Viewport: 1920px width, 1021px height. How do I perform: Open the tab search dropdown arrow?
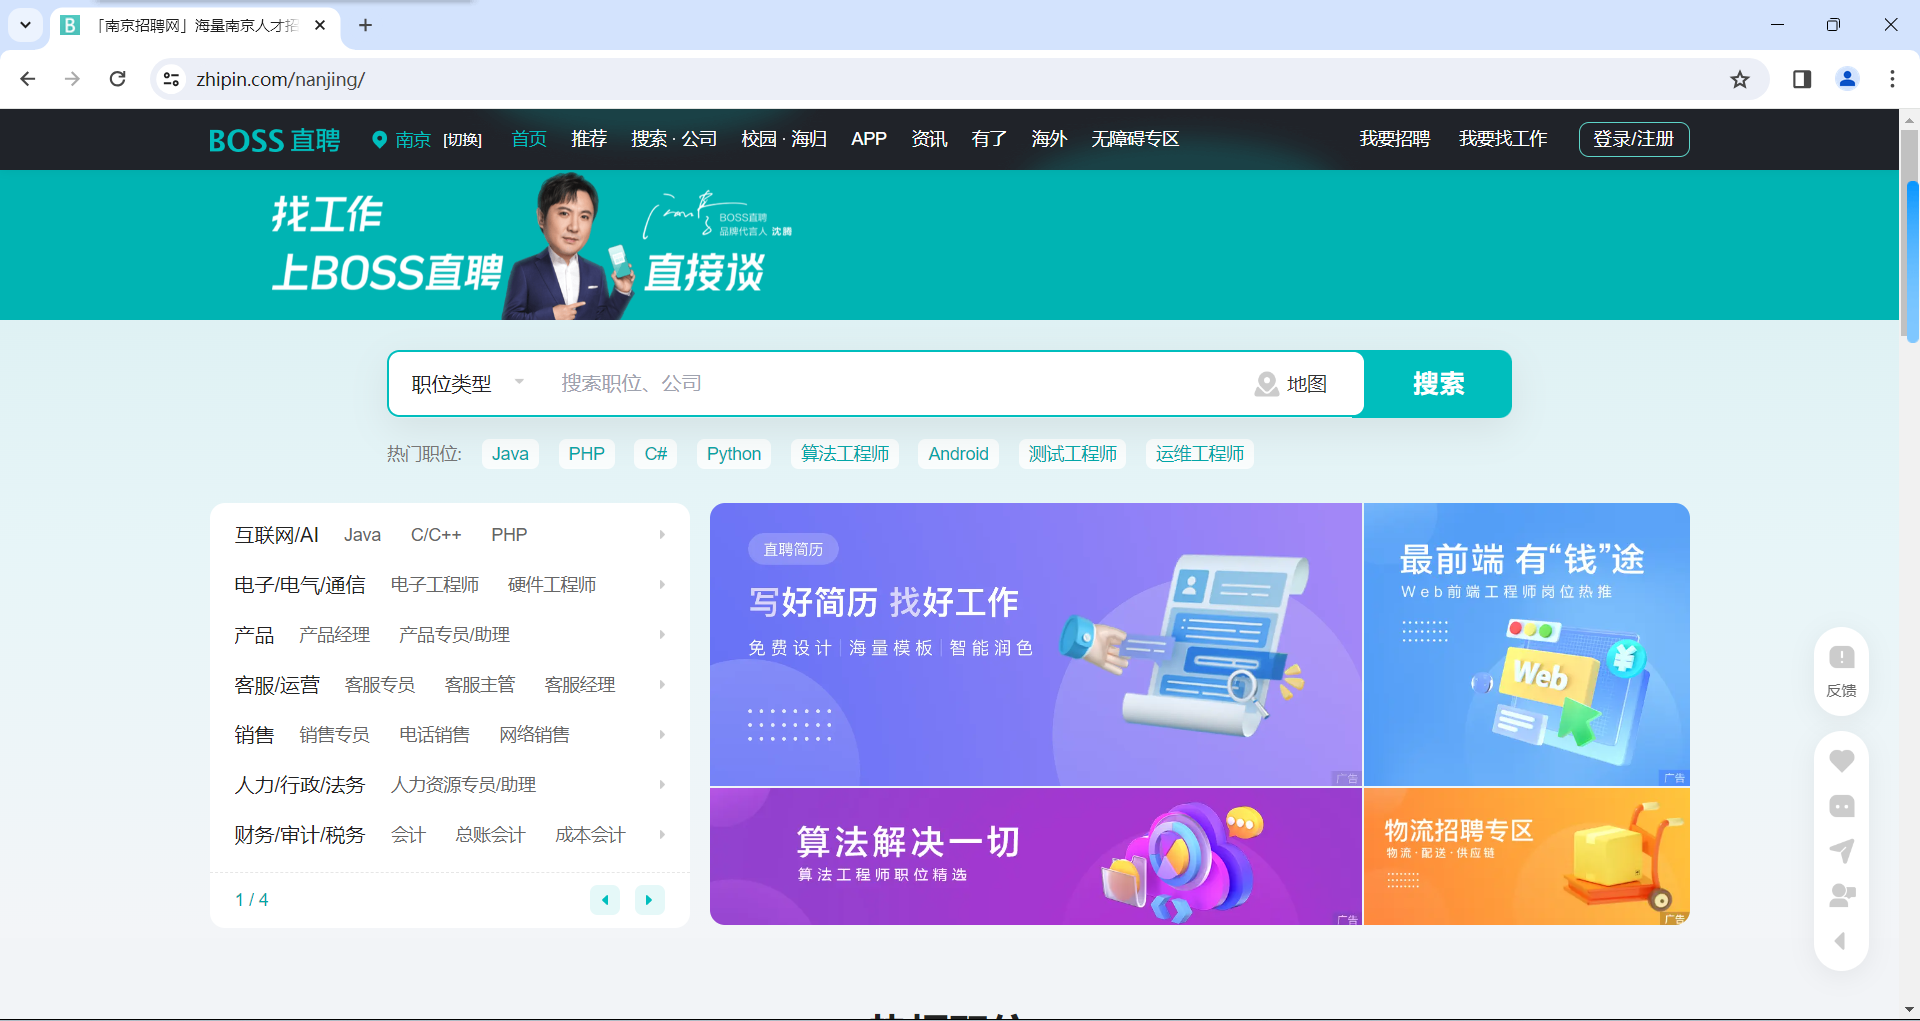(25, 25)
